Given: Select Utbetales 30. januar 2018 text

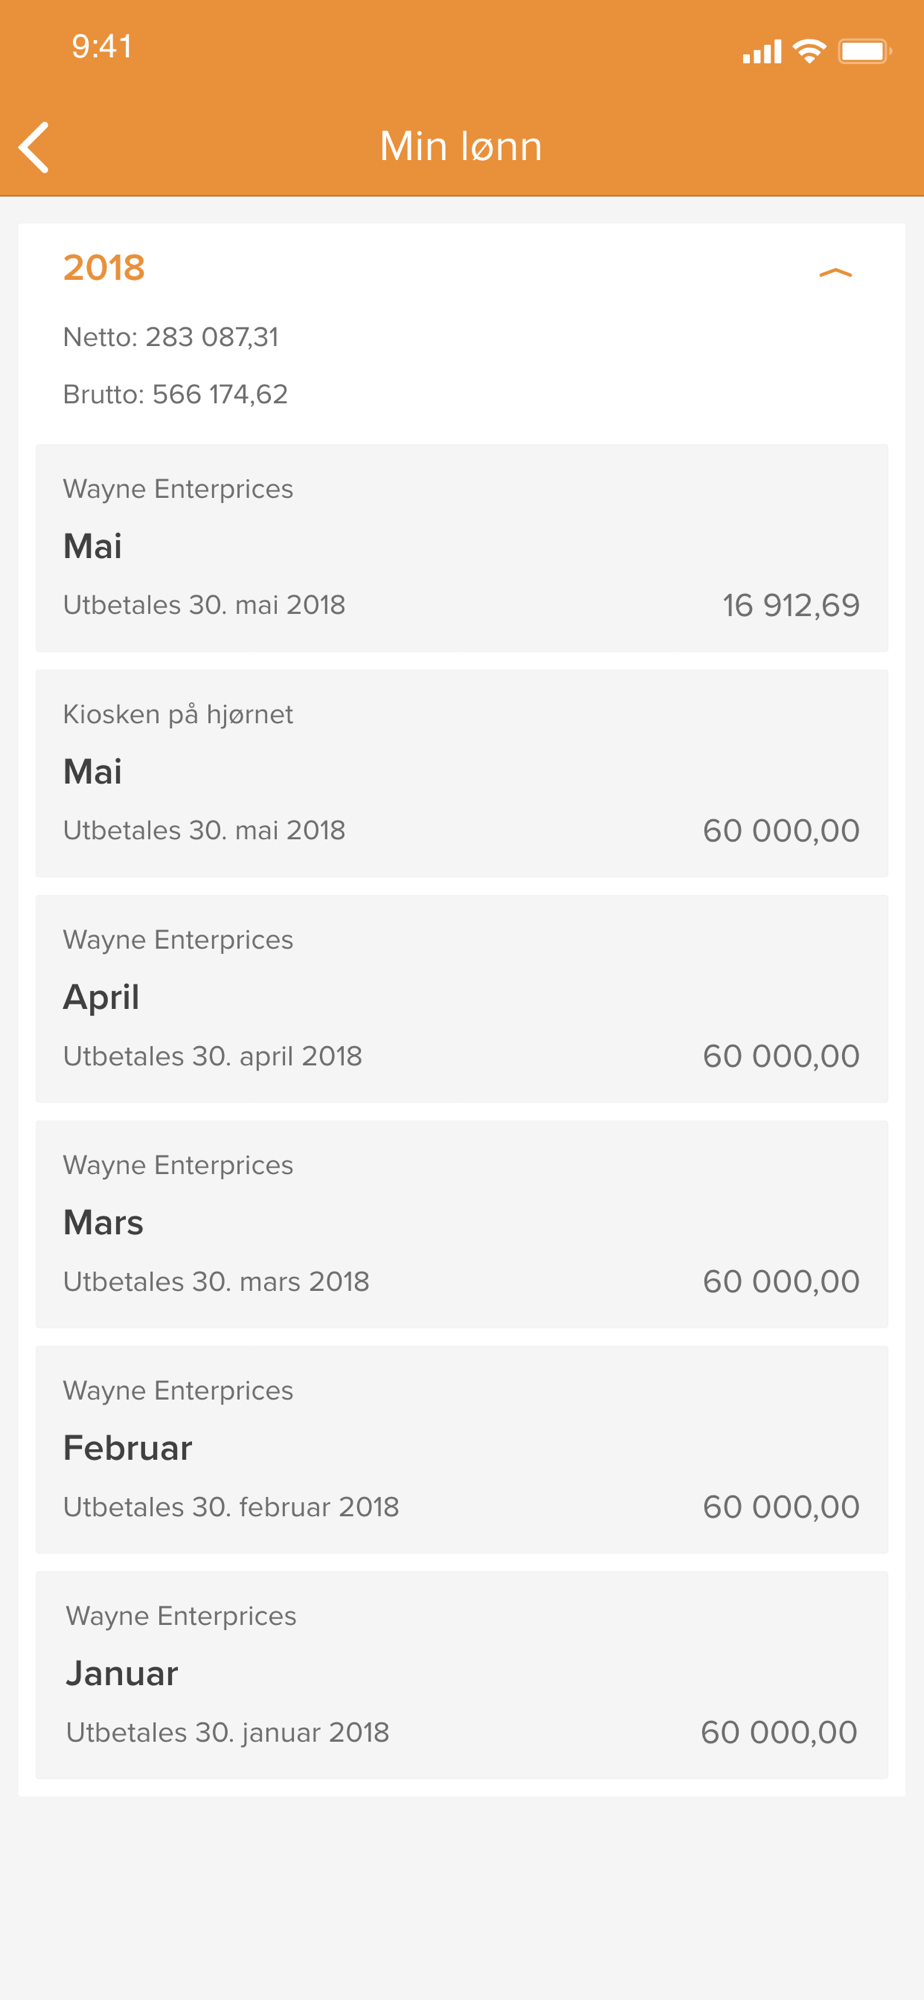Looking at the screenshot, I should coord(227,1732).
